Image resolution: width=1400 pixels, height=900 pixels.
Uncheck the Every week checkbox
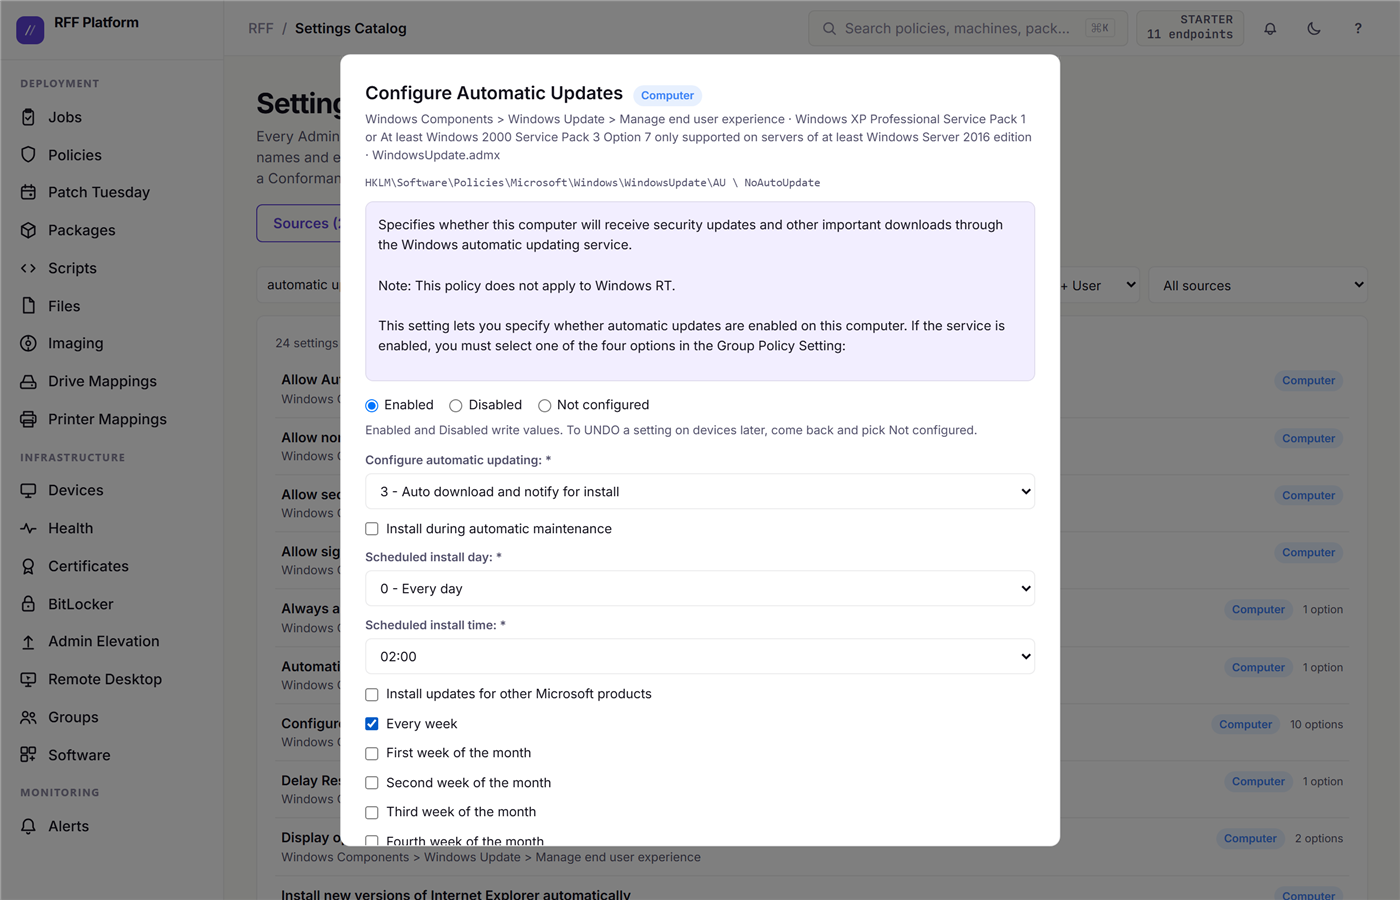click(372, 724)
